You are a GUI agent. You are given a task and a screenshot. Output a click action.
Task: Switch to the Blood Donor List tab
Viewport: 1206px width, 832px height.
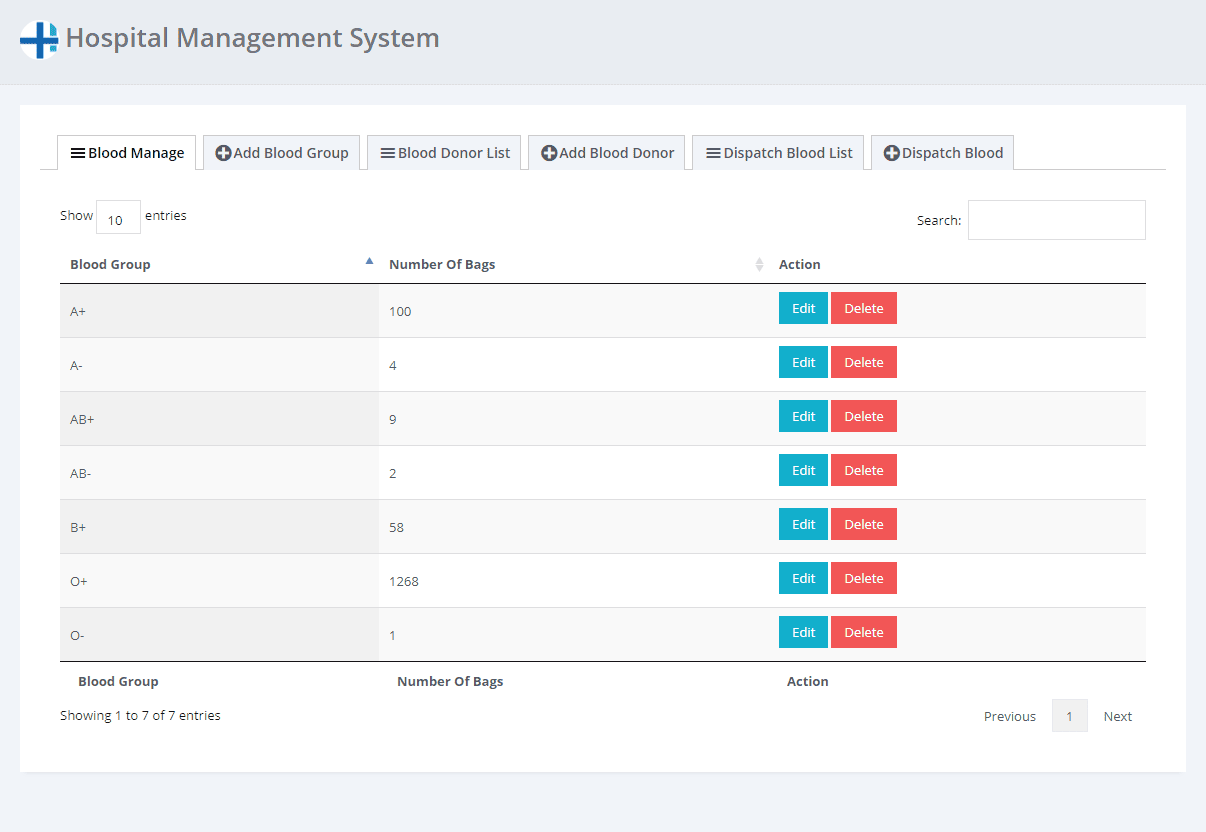pyautogui.click(x=444, y=153)
